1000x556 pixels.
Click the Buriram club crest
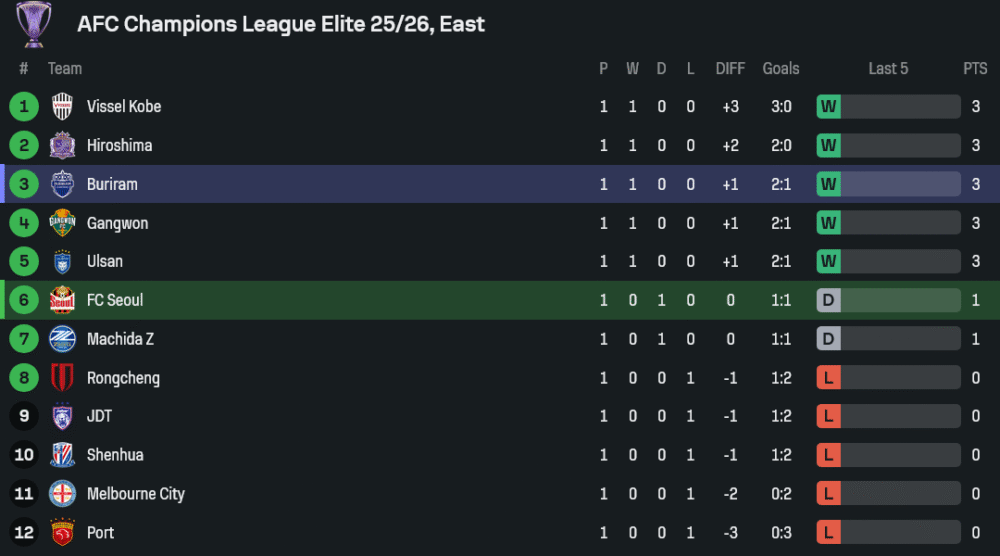[62, 184]
